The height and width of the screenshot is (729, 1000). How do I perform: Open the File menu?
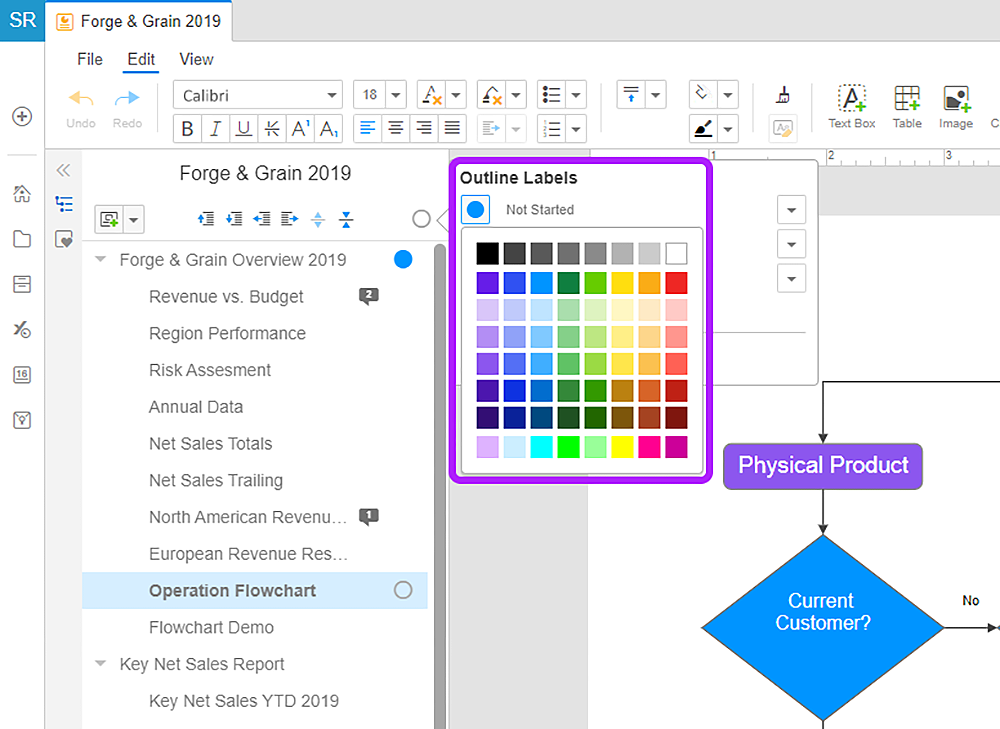point(89,60)
